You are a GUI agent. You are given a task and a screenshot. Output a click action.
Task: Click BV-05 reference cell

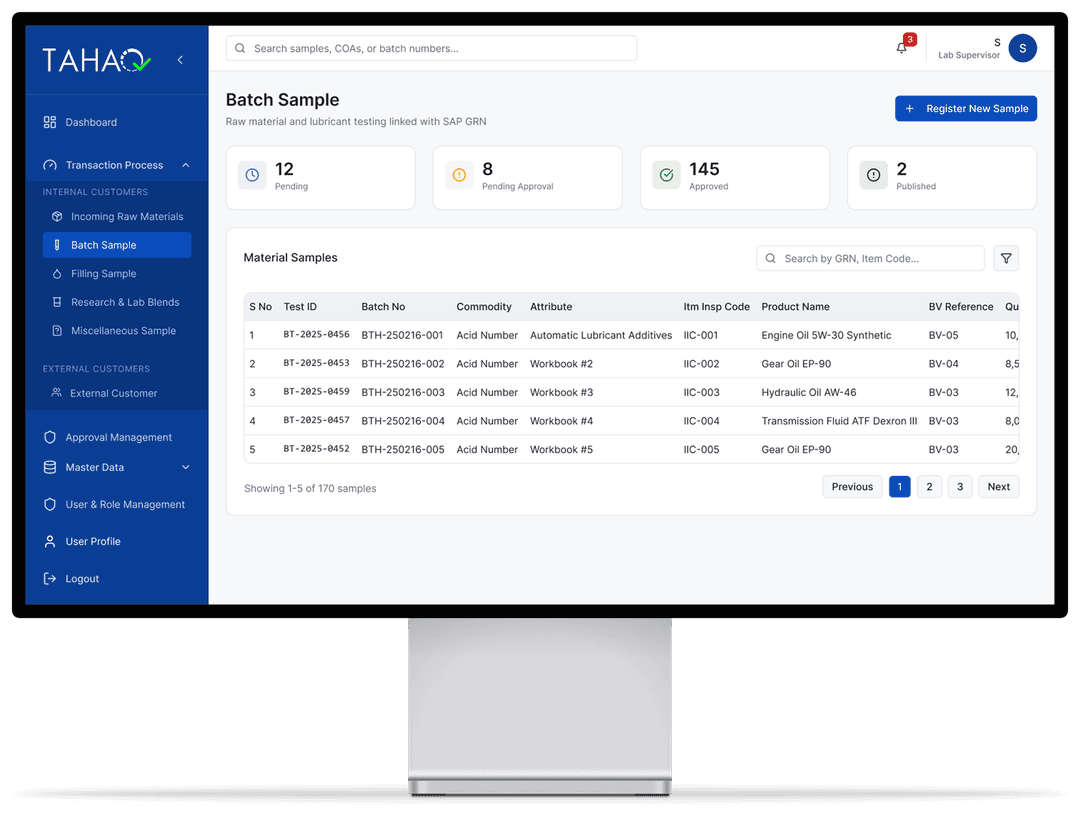pos(943,335)
